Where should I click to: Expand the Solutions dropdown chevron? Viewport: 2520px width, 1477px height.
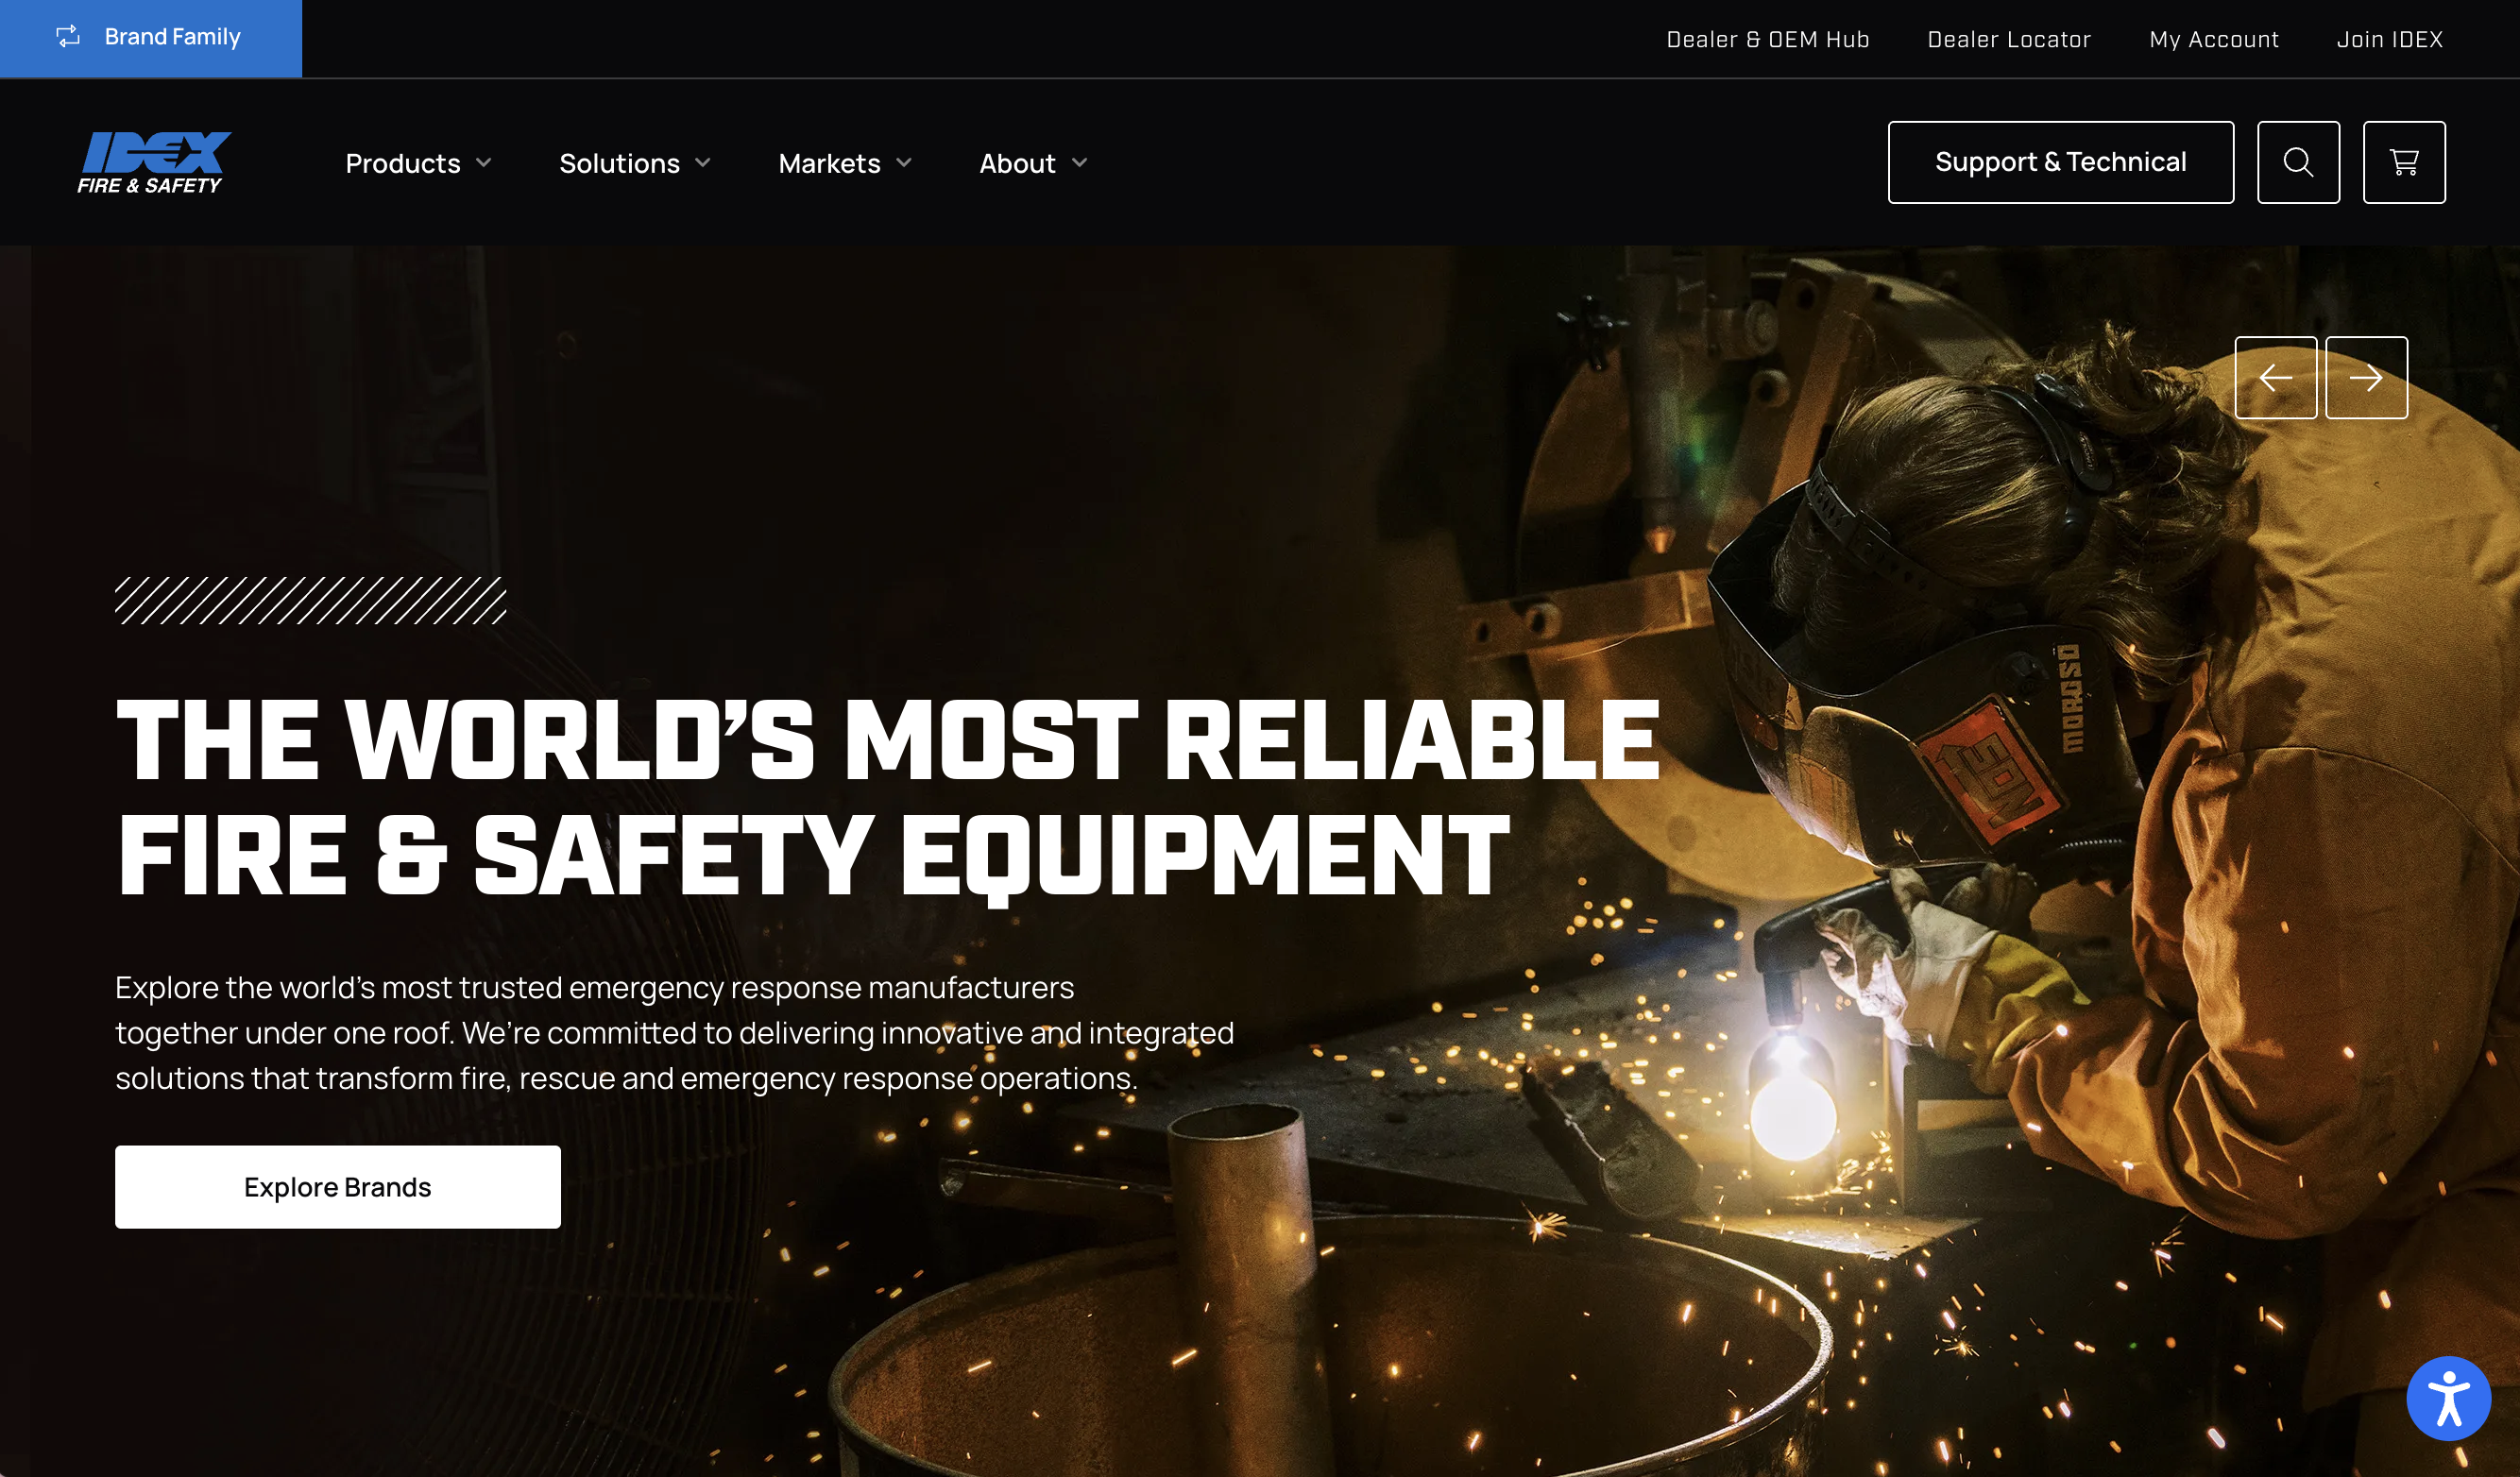click(703, 163)
